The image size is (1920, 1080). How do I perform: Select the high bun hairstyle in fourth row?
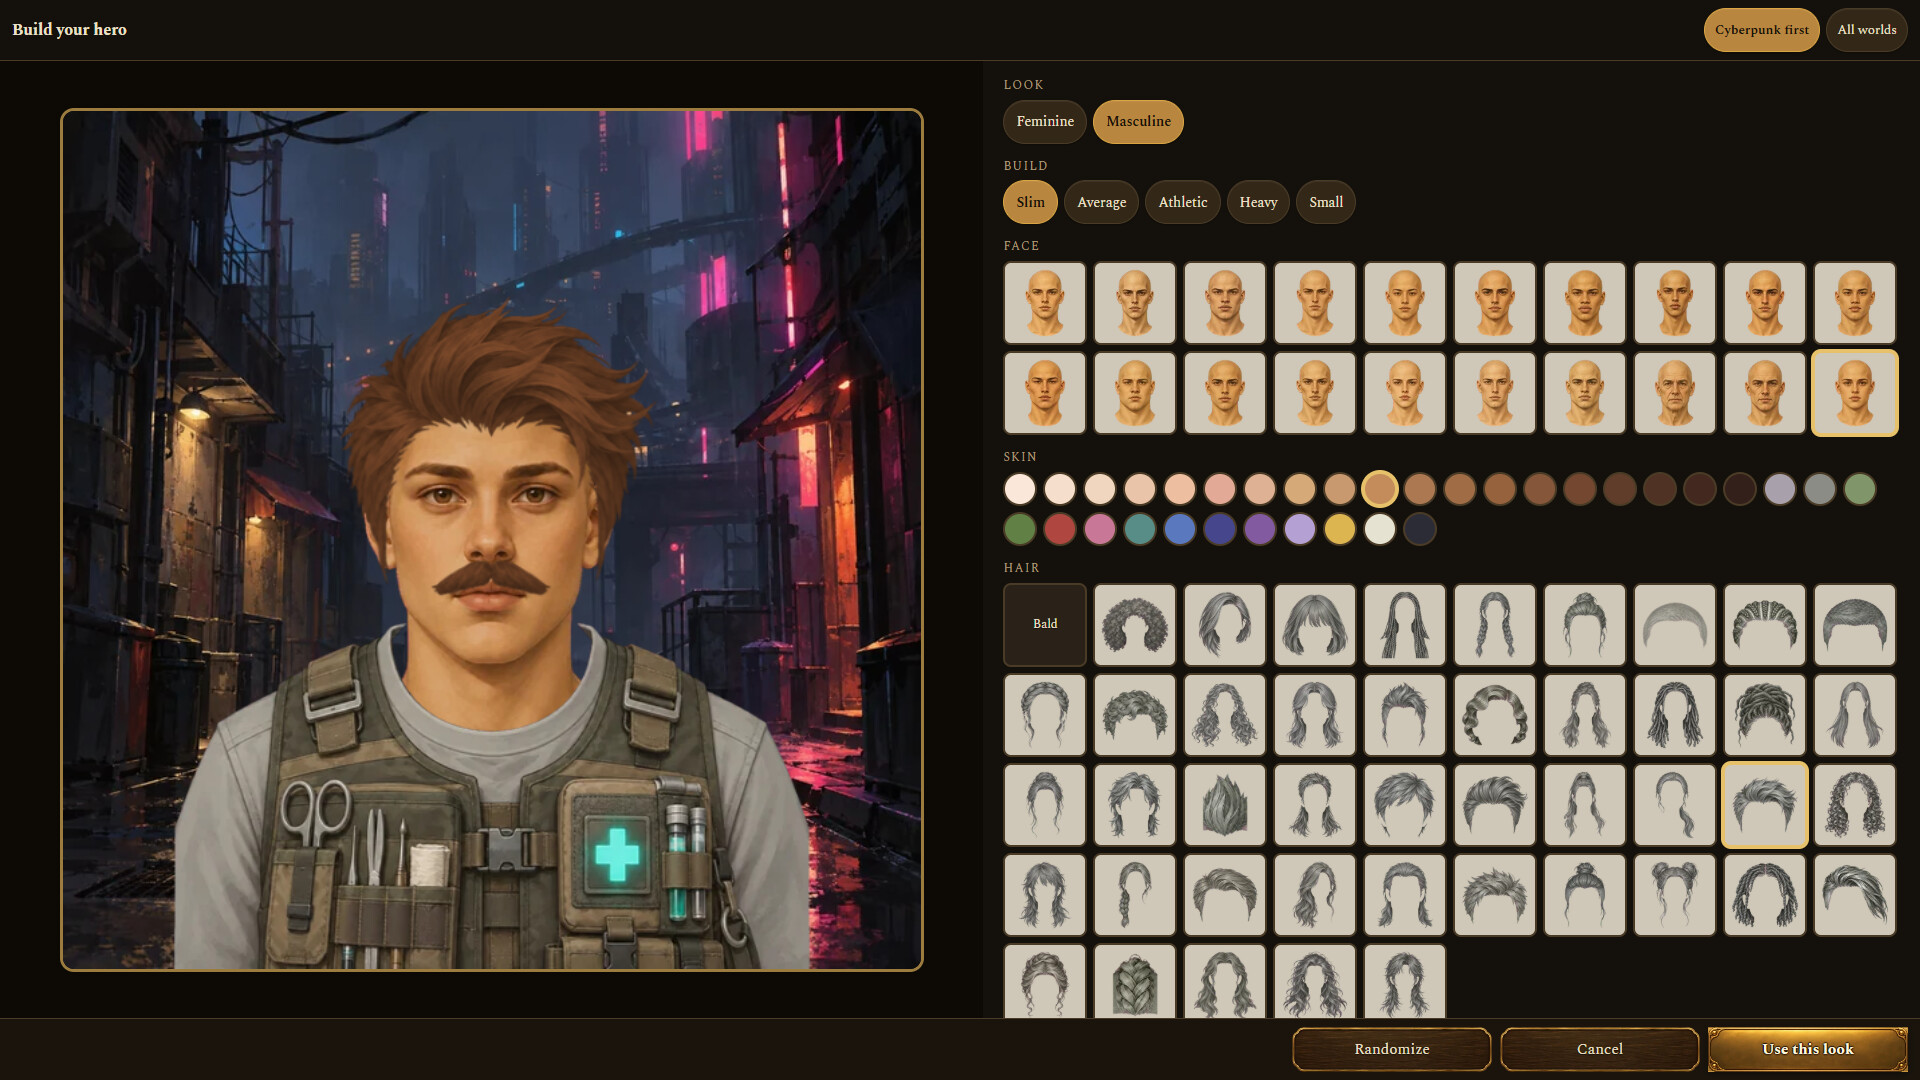point(1585,894)
